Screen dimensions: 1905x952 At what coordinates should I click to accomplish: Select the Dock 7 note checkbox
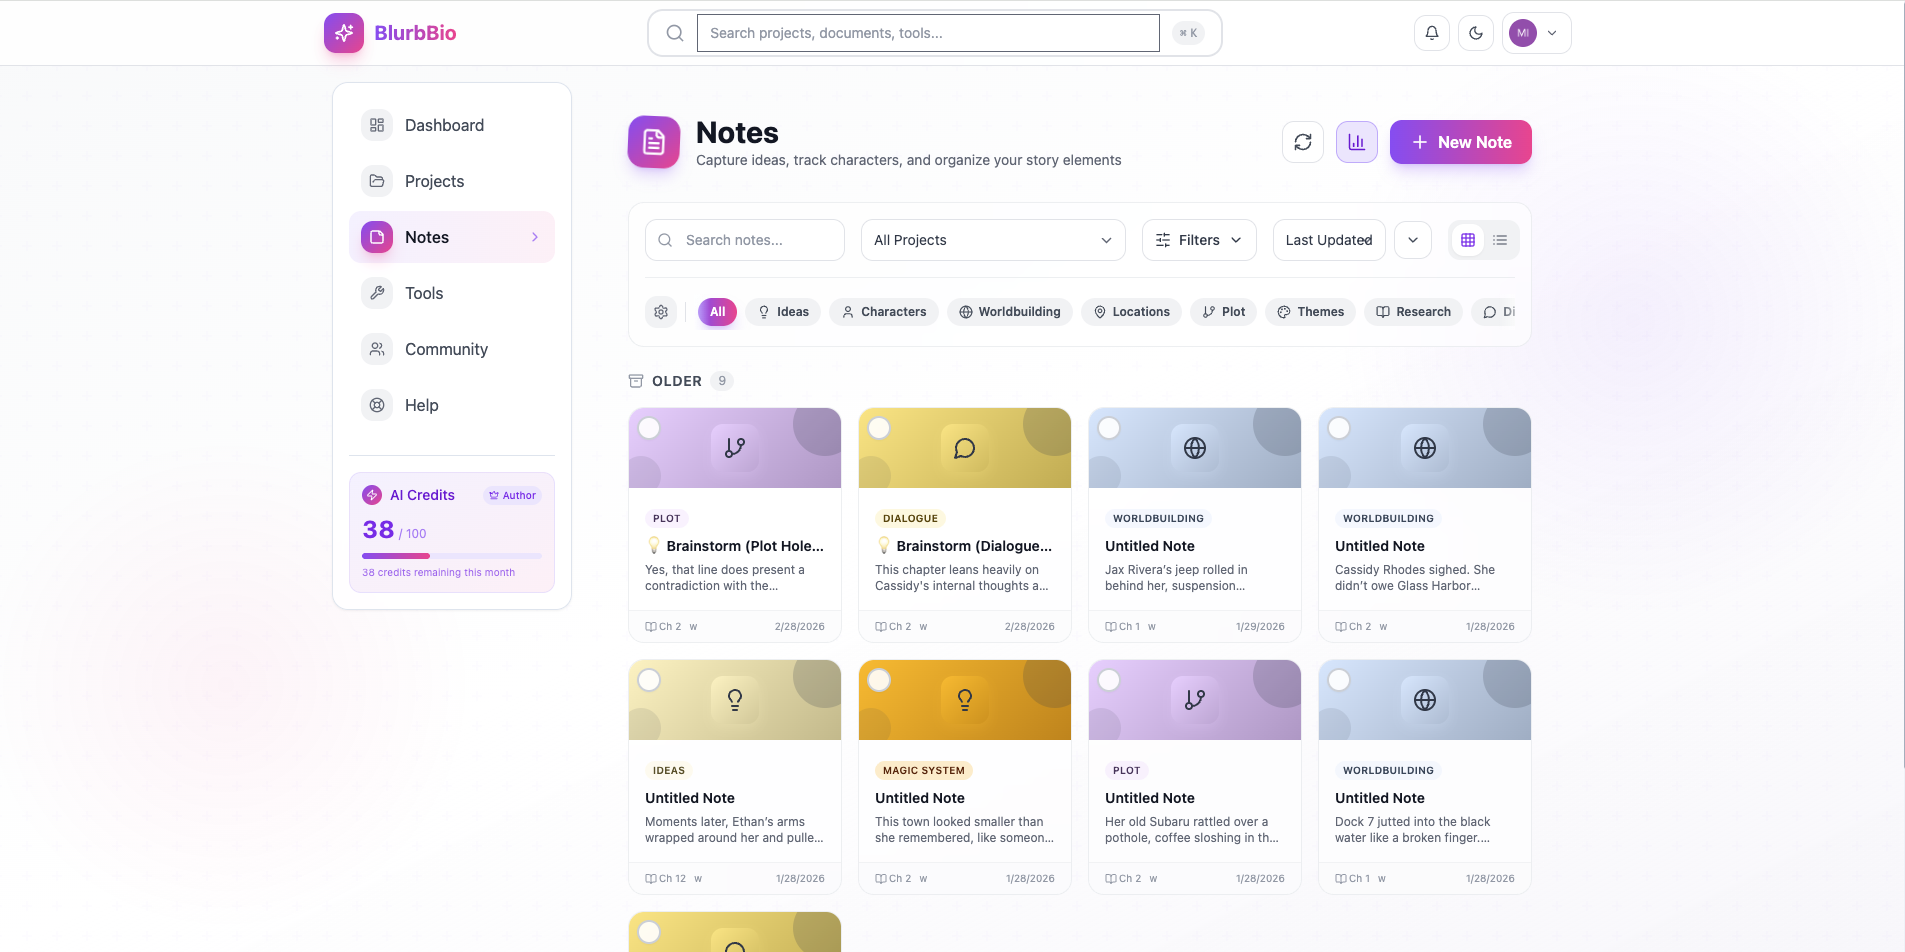tap(1339, 680)
